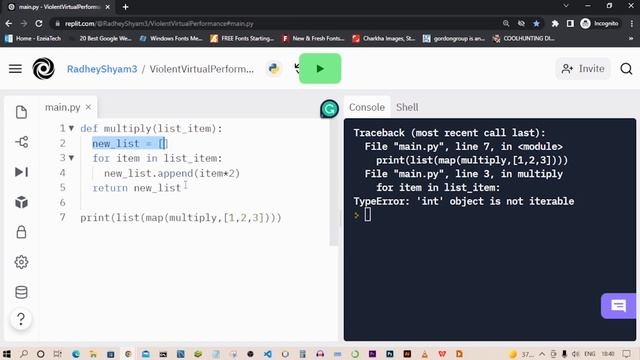Click the bookmark star icon
This screenshot has width=640, height=360.
click(x=536, y=24)
